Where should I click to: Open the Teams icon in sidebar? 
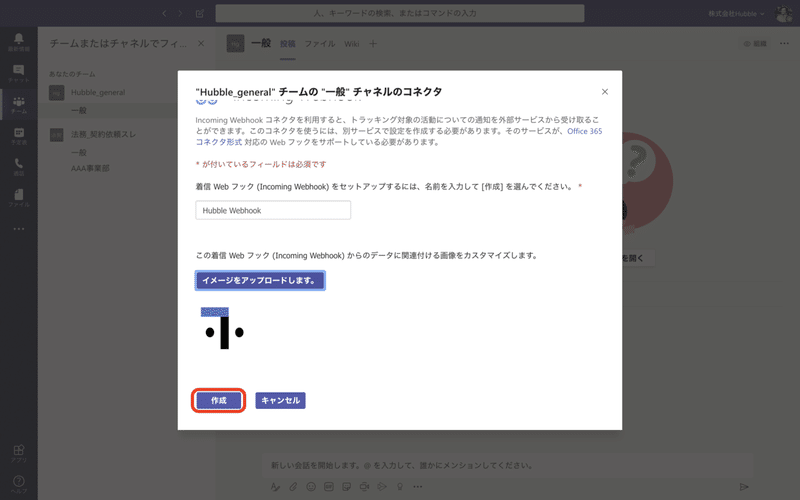tap(19, 104)
